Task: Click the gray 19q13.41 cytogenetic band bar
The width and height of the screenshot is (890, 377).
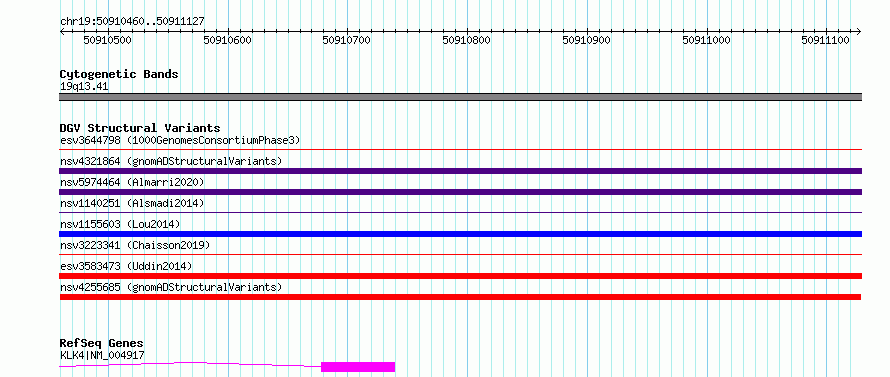Action: coord(460,97)
